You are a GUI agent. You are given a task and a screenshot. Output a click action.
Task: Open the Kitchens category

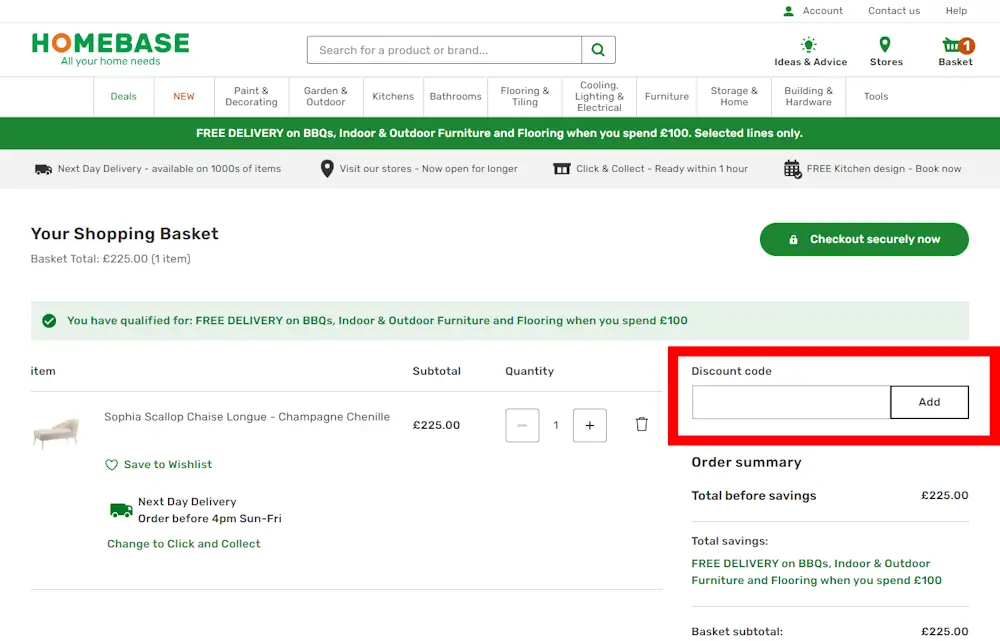pos(393,96)
